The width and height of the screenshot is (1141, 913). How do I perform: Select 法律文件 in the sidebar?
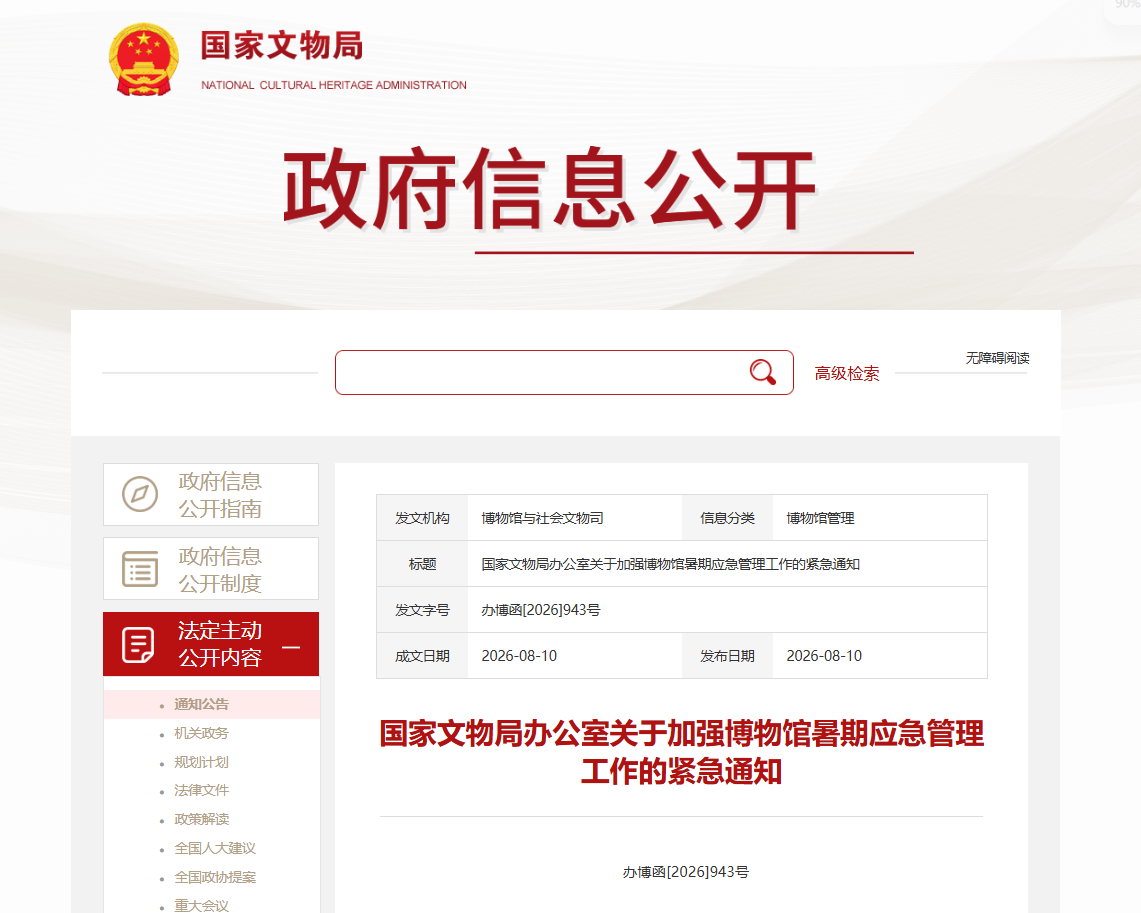pyautogui.click(x=202, y=791)
